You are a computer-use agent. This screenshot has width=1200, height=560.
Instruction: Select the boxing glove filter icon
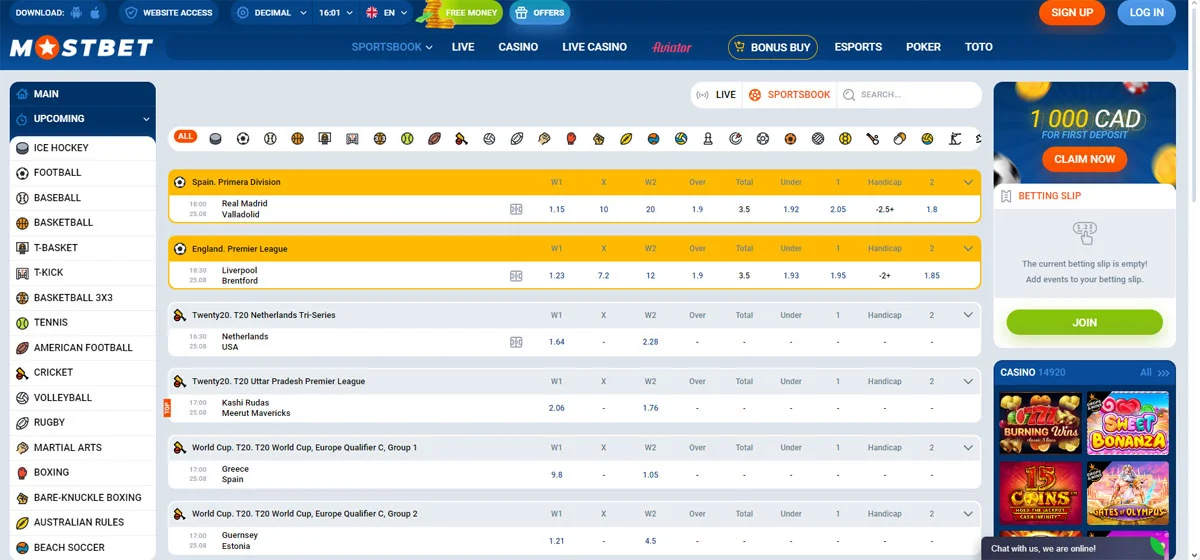[571, 138]
